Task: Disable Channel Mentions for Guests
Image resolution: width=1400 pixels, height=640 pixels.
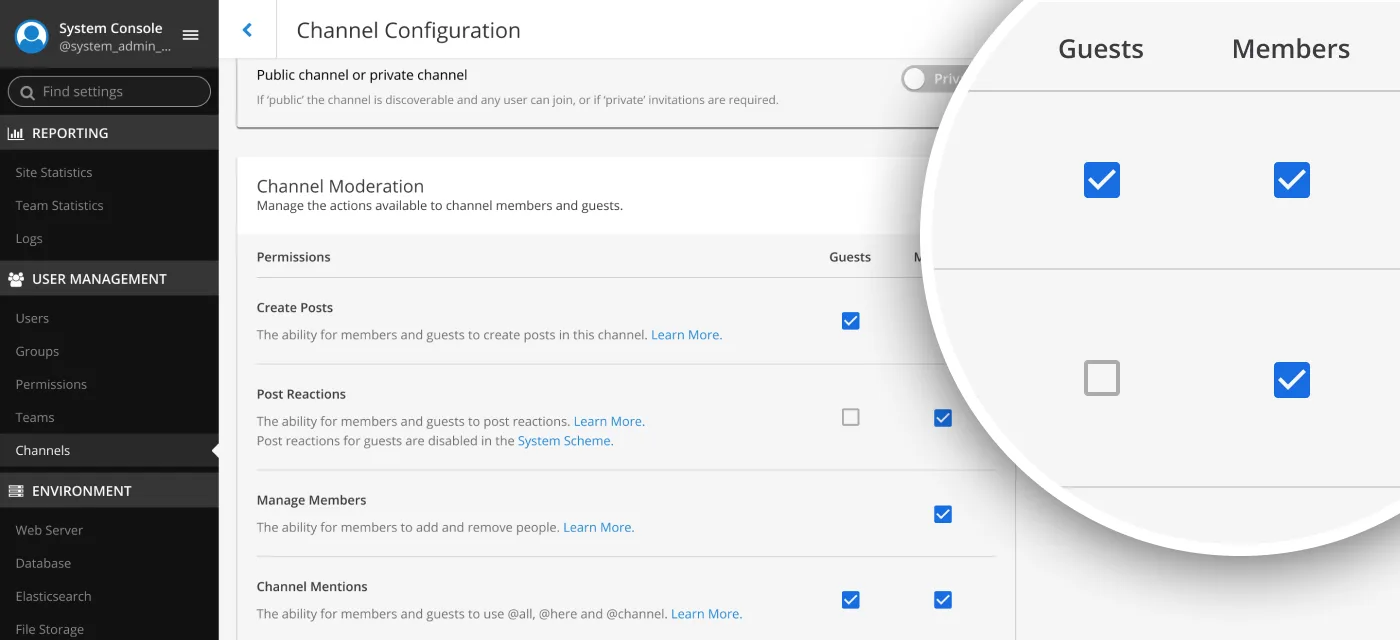Action: pos(851,600)
